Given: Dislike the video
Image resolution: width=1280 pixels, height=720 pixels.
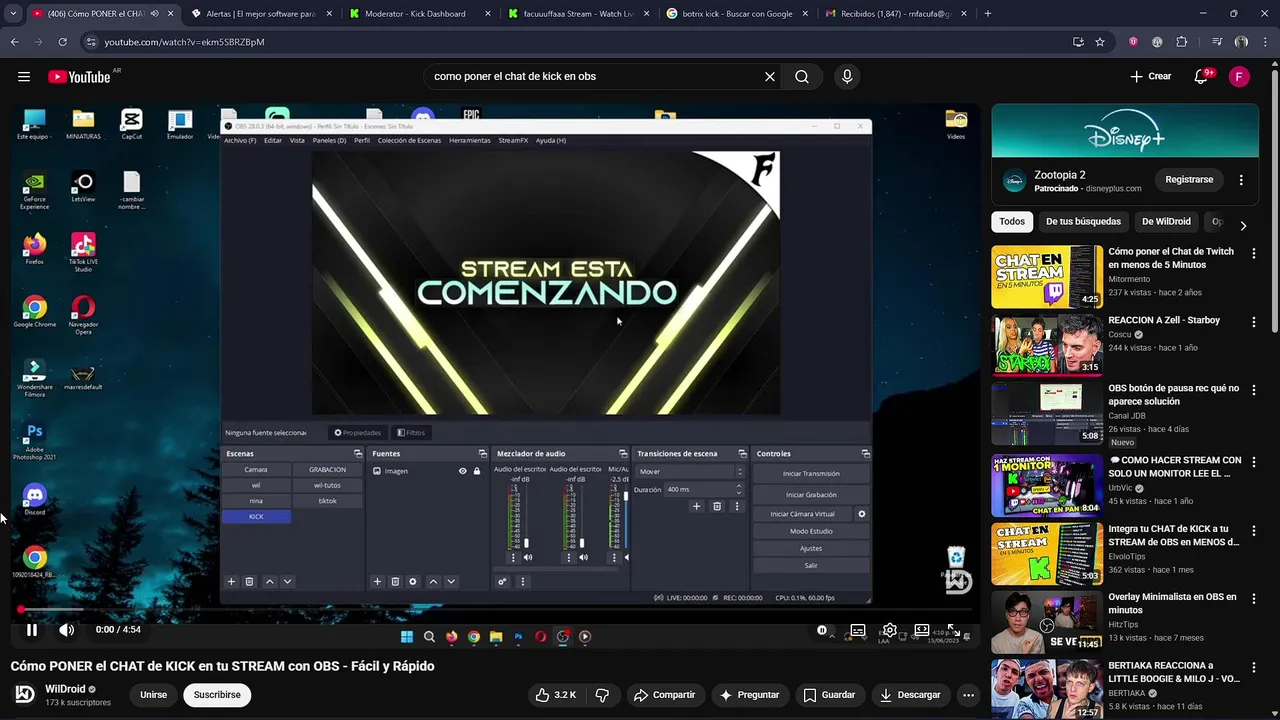Looking at the screenshot, I should pos(602,695).
